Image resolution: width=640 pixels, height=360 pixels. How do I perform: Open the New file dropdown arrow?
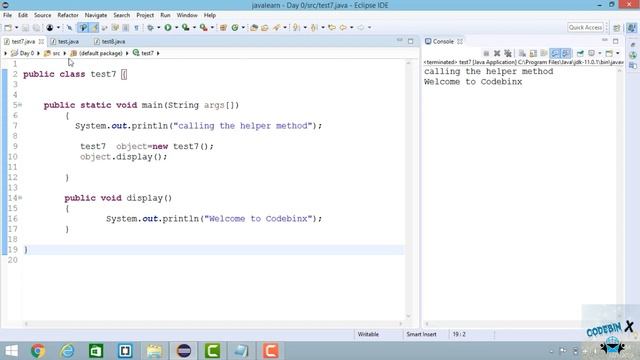point(16,27)
